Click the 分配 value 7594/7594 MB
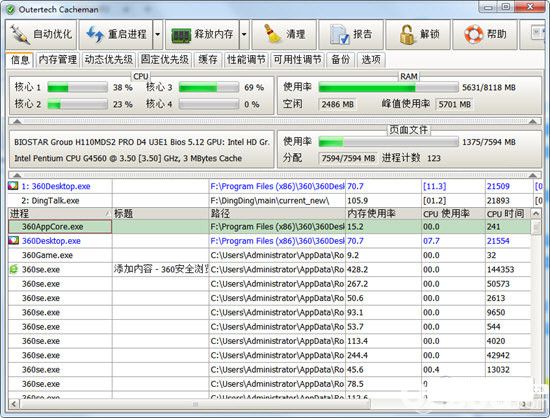Screen dimensions: 550x418 348,158
